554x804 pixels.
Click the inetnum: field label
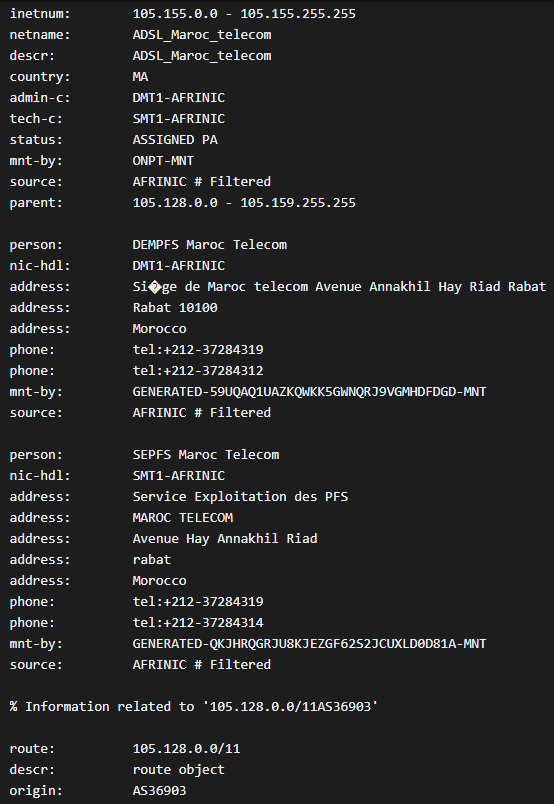click(40, 14)
